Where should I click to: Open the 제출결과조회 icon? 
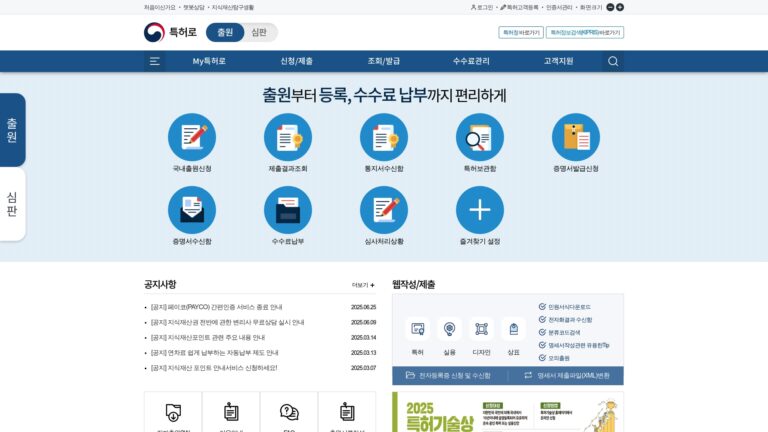288,137
